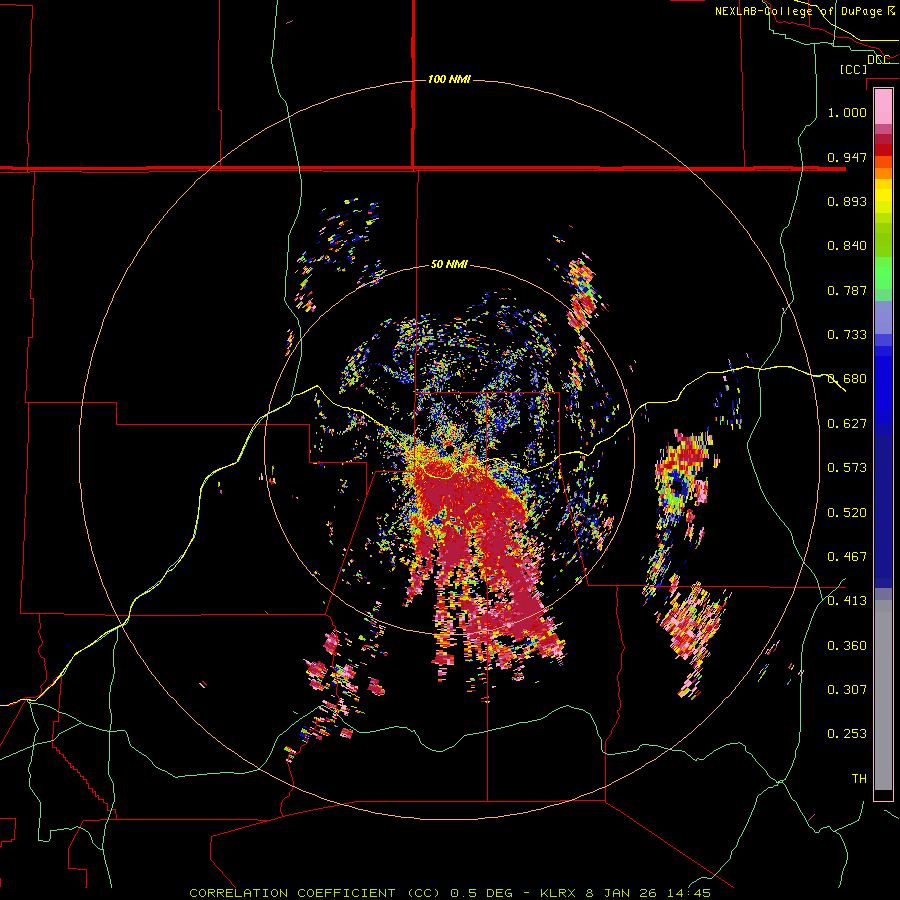Viewport: 900px width, 900px height.
Task: Click the 0.733 scale value
Action: (847, 335)
